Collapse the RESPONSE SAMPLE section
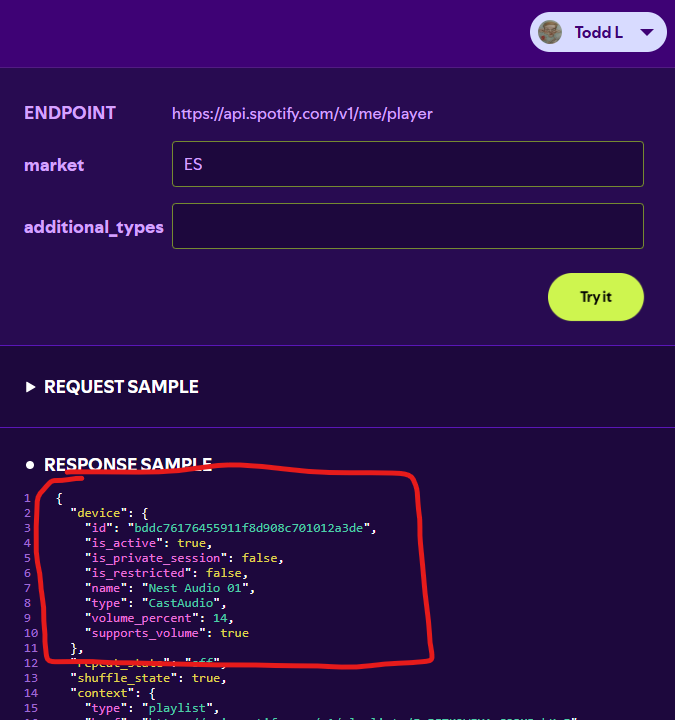This screenshot has width=675, height=720. 30,465
